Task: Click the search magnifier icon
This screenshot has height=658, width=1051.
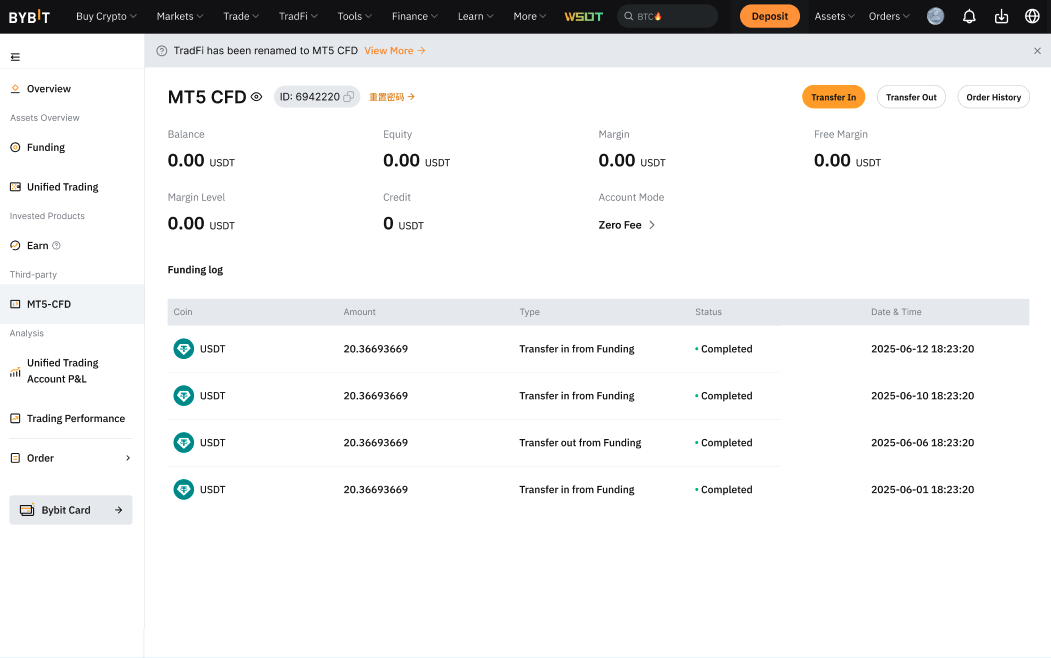Action: click(629, 17)
